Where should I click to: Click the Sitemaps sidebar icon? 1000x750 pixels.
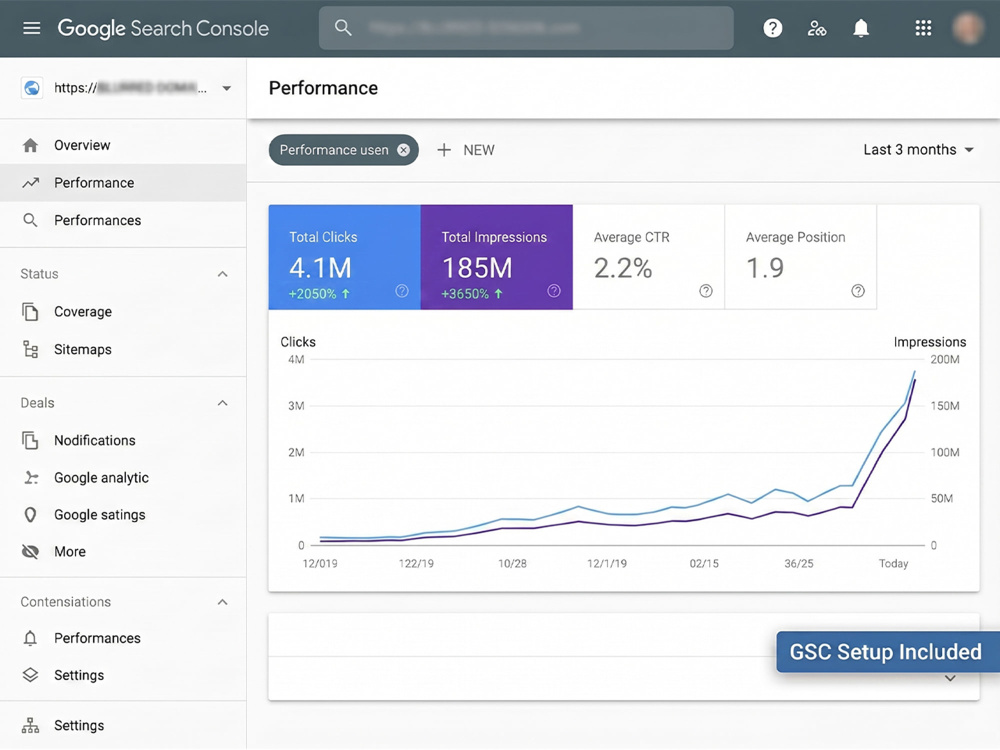(30, 349)
